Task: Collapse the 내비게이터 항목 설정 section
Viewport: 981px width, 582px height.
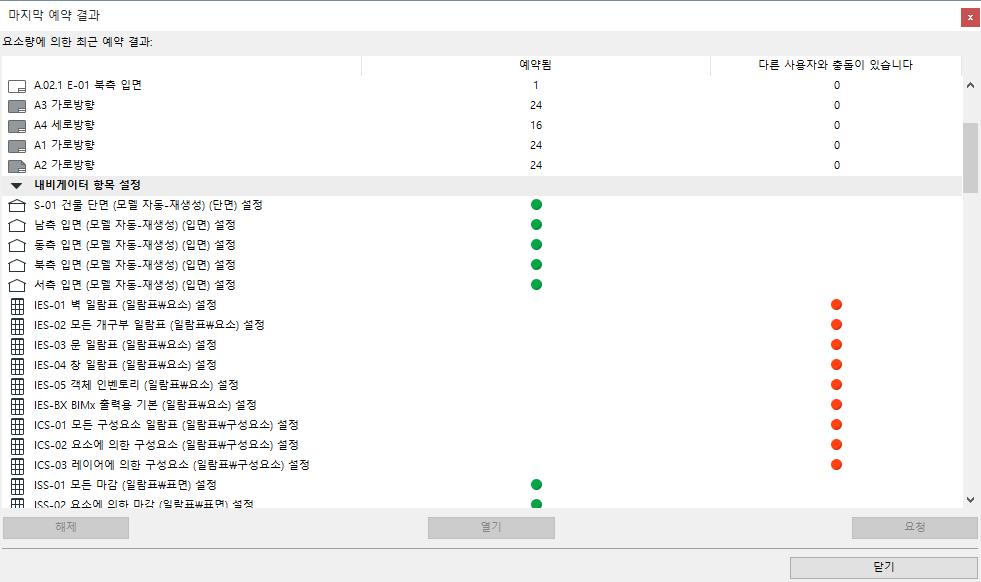Action: [15, 184]
